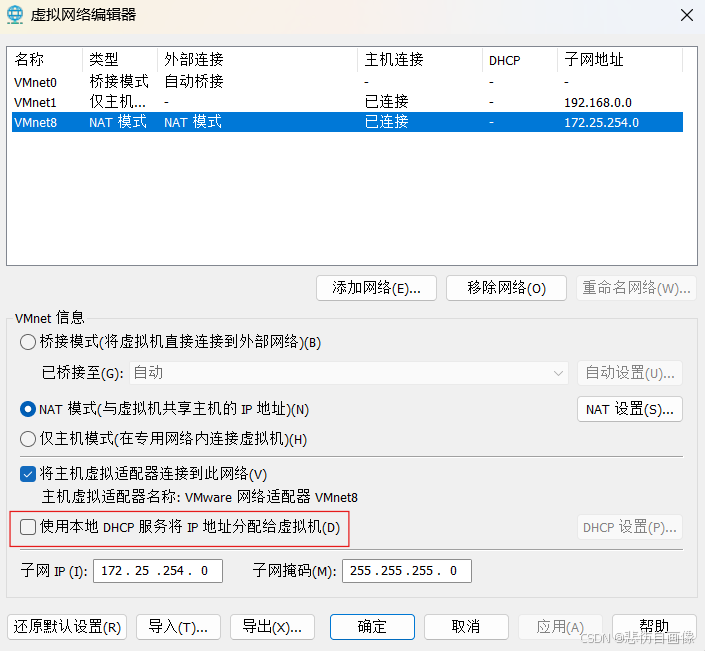
Task: Confirm with the 确定 button
Action: 372,627
